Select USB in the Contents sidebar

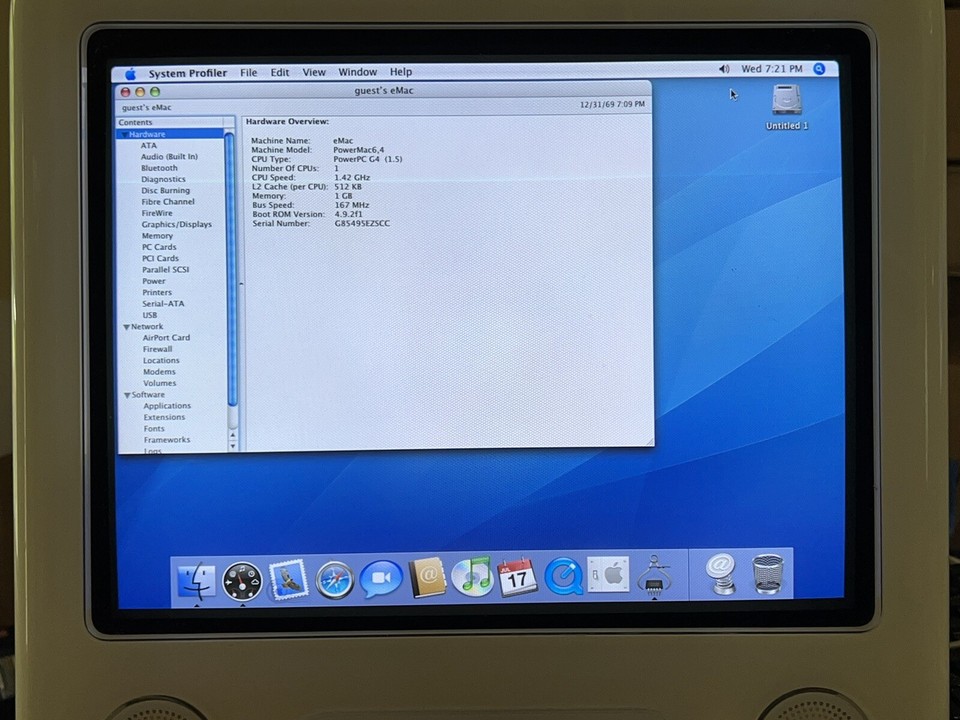pos(150,314)
